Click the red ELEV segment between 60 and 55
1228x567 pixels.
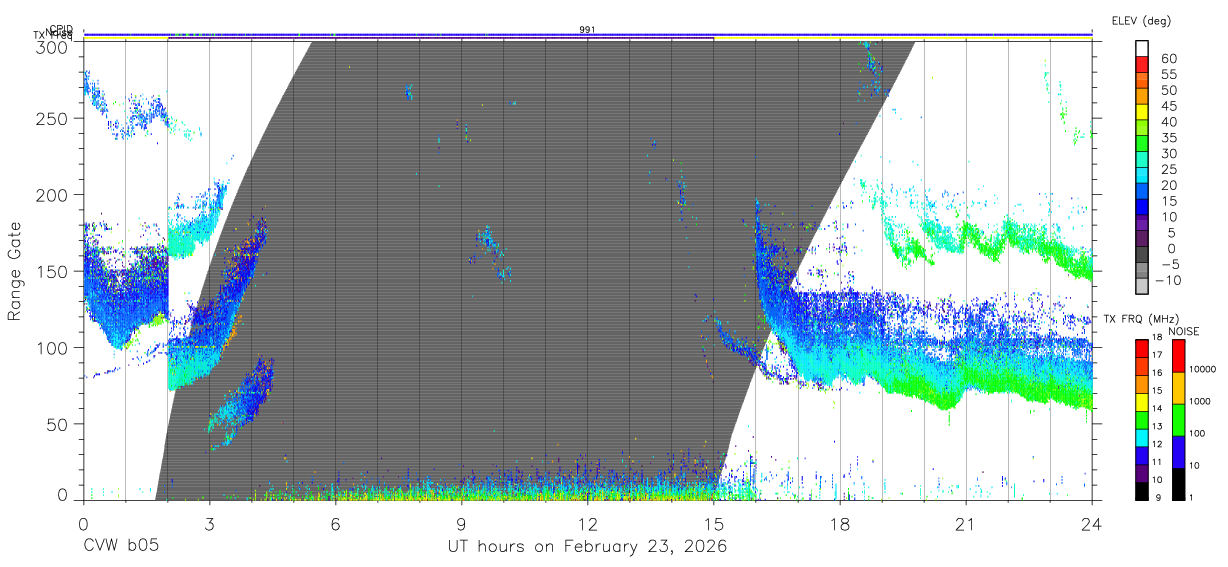(x=1141, y=66)
